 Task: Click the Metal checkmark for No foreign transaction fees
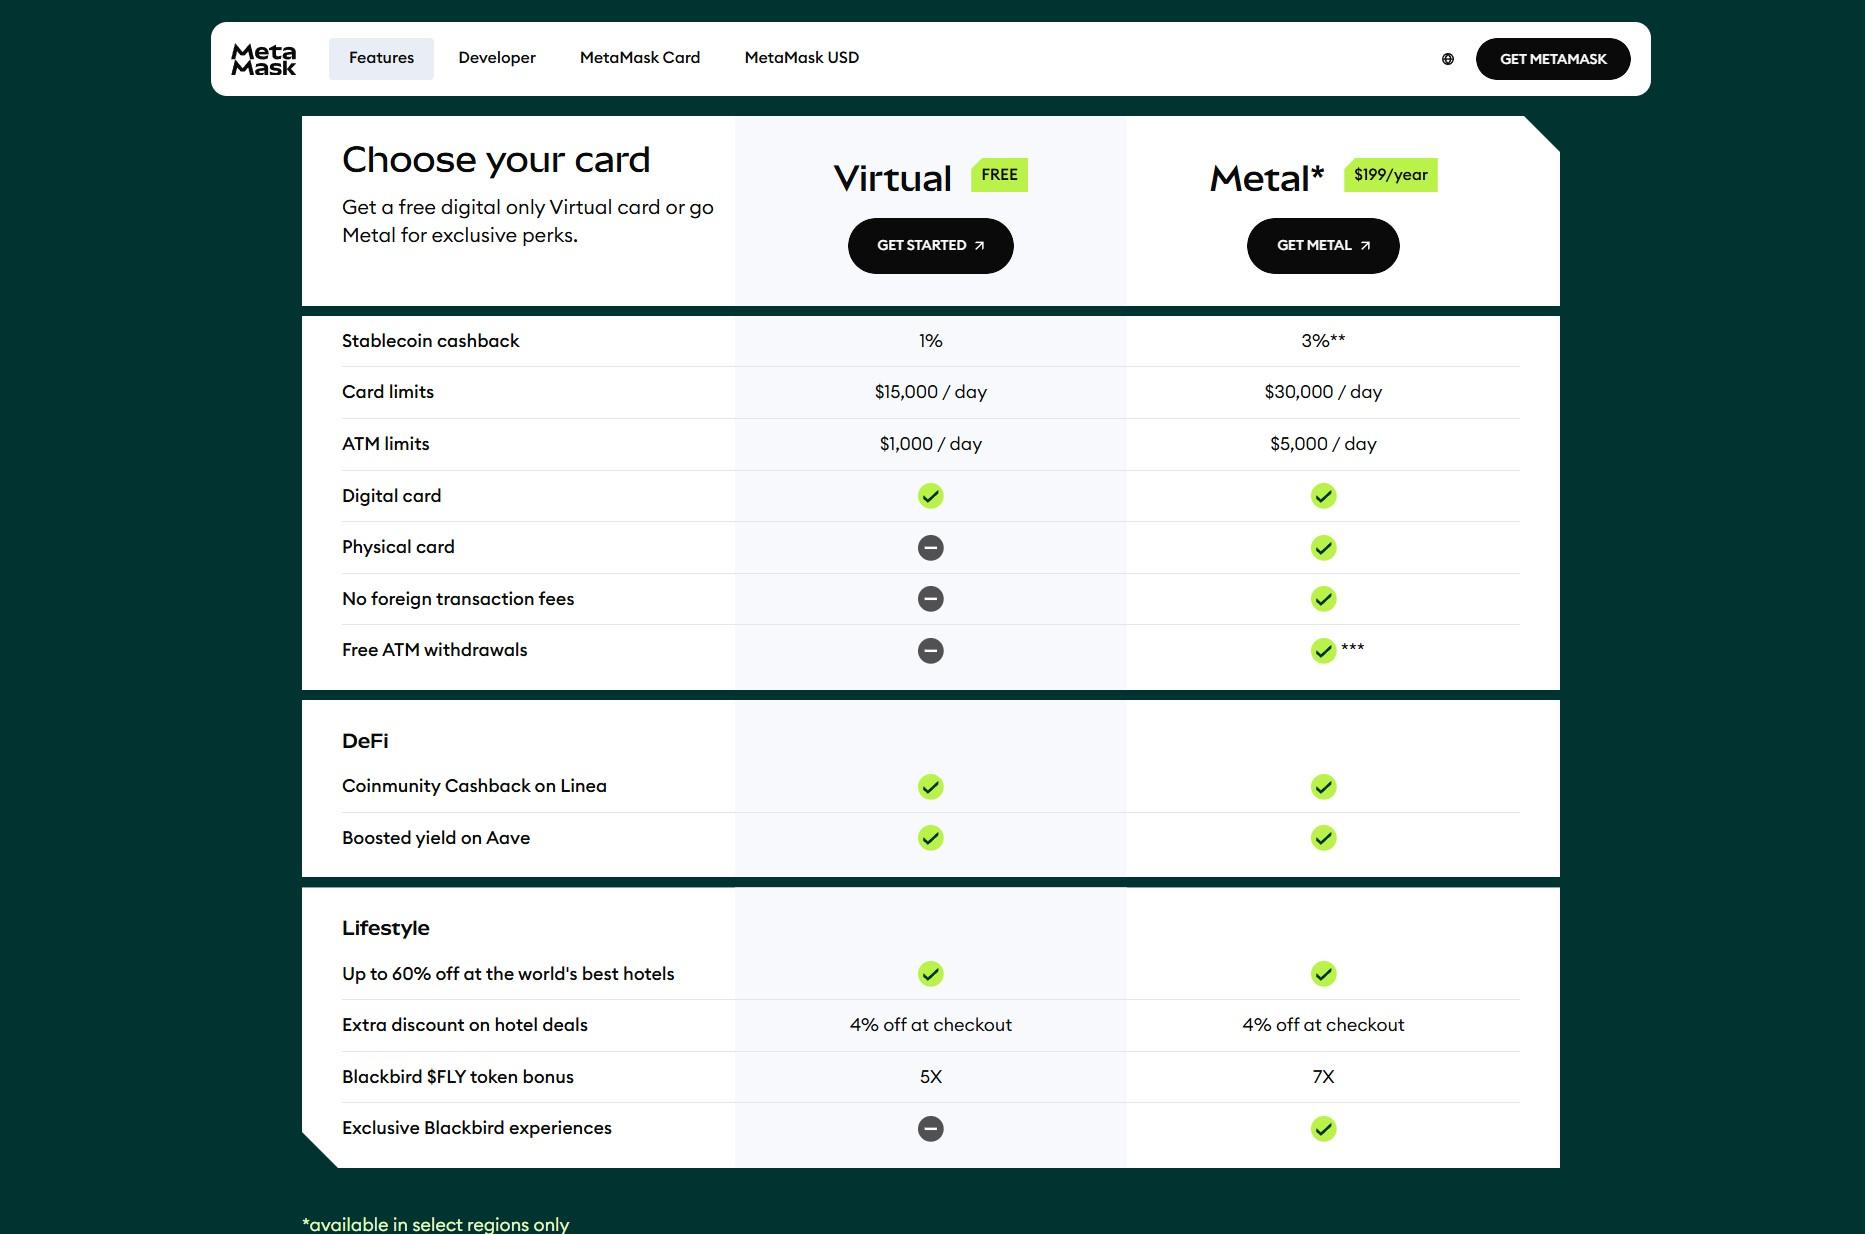[1322, 598]
